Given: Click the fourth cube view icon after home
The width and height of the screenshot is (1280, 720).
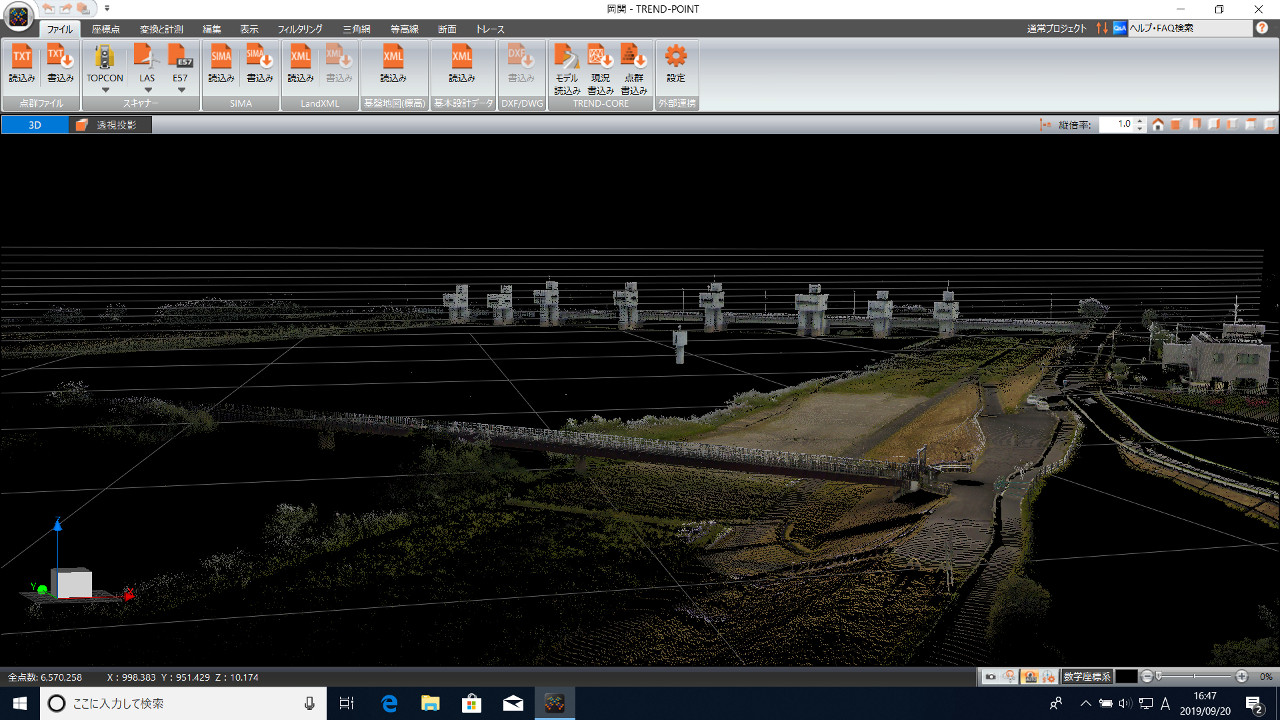Looking at the screenshot, I should coord(1231,125).
